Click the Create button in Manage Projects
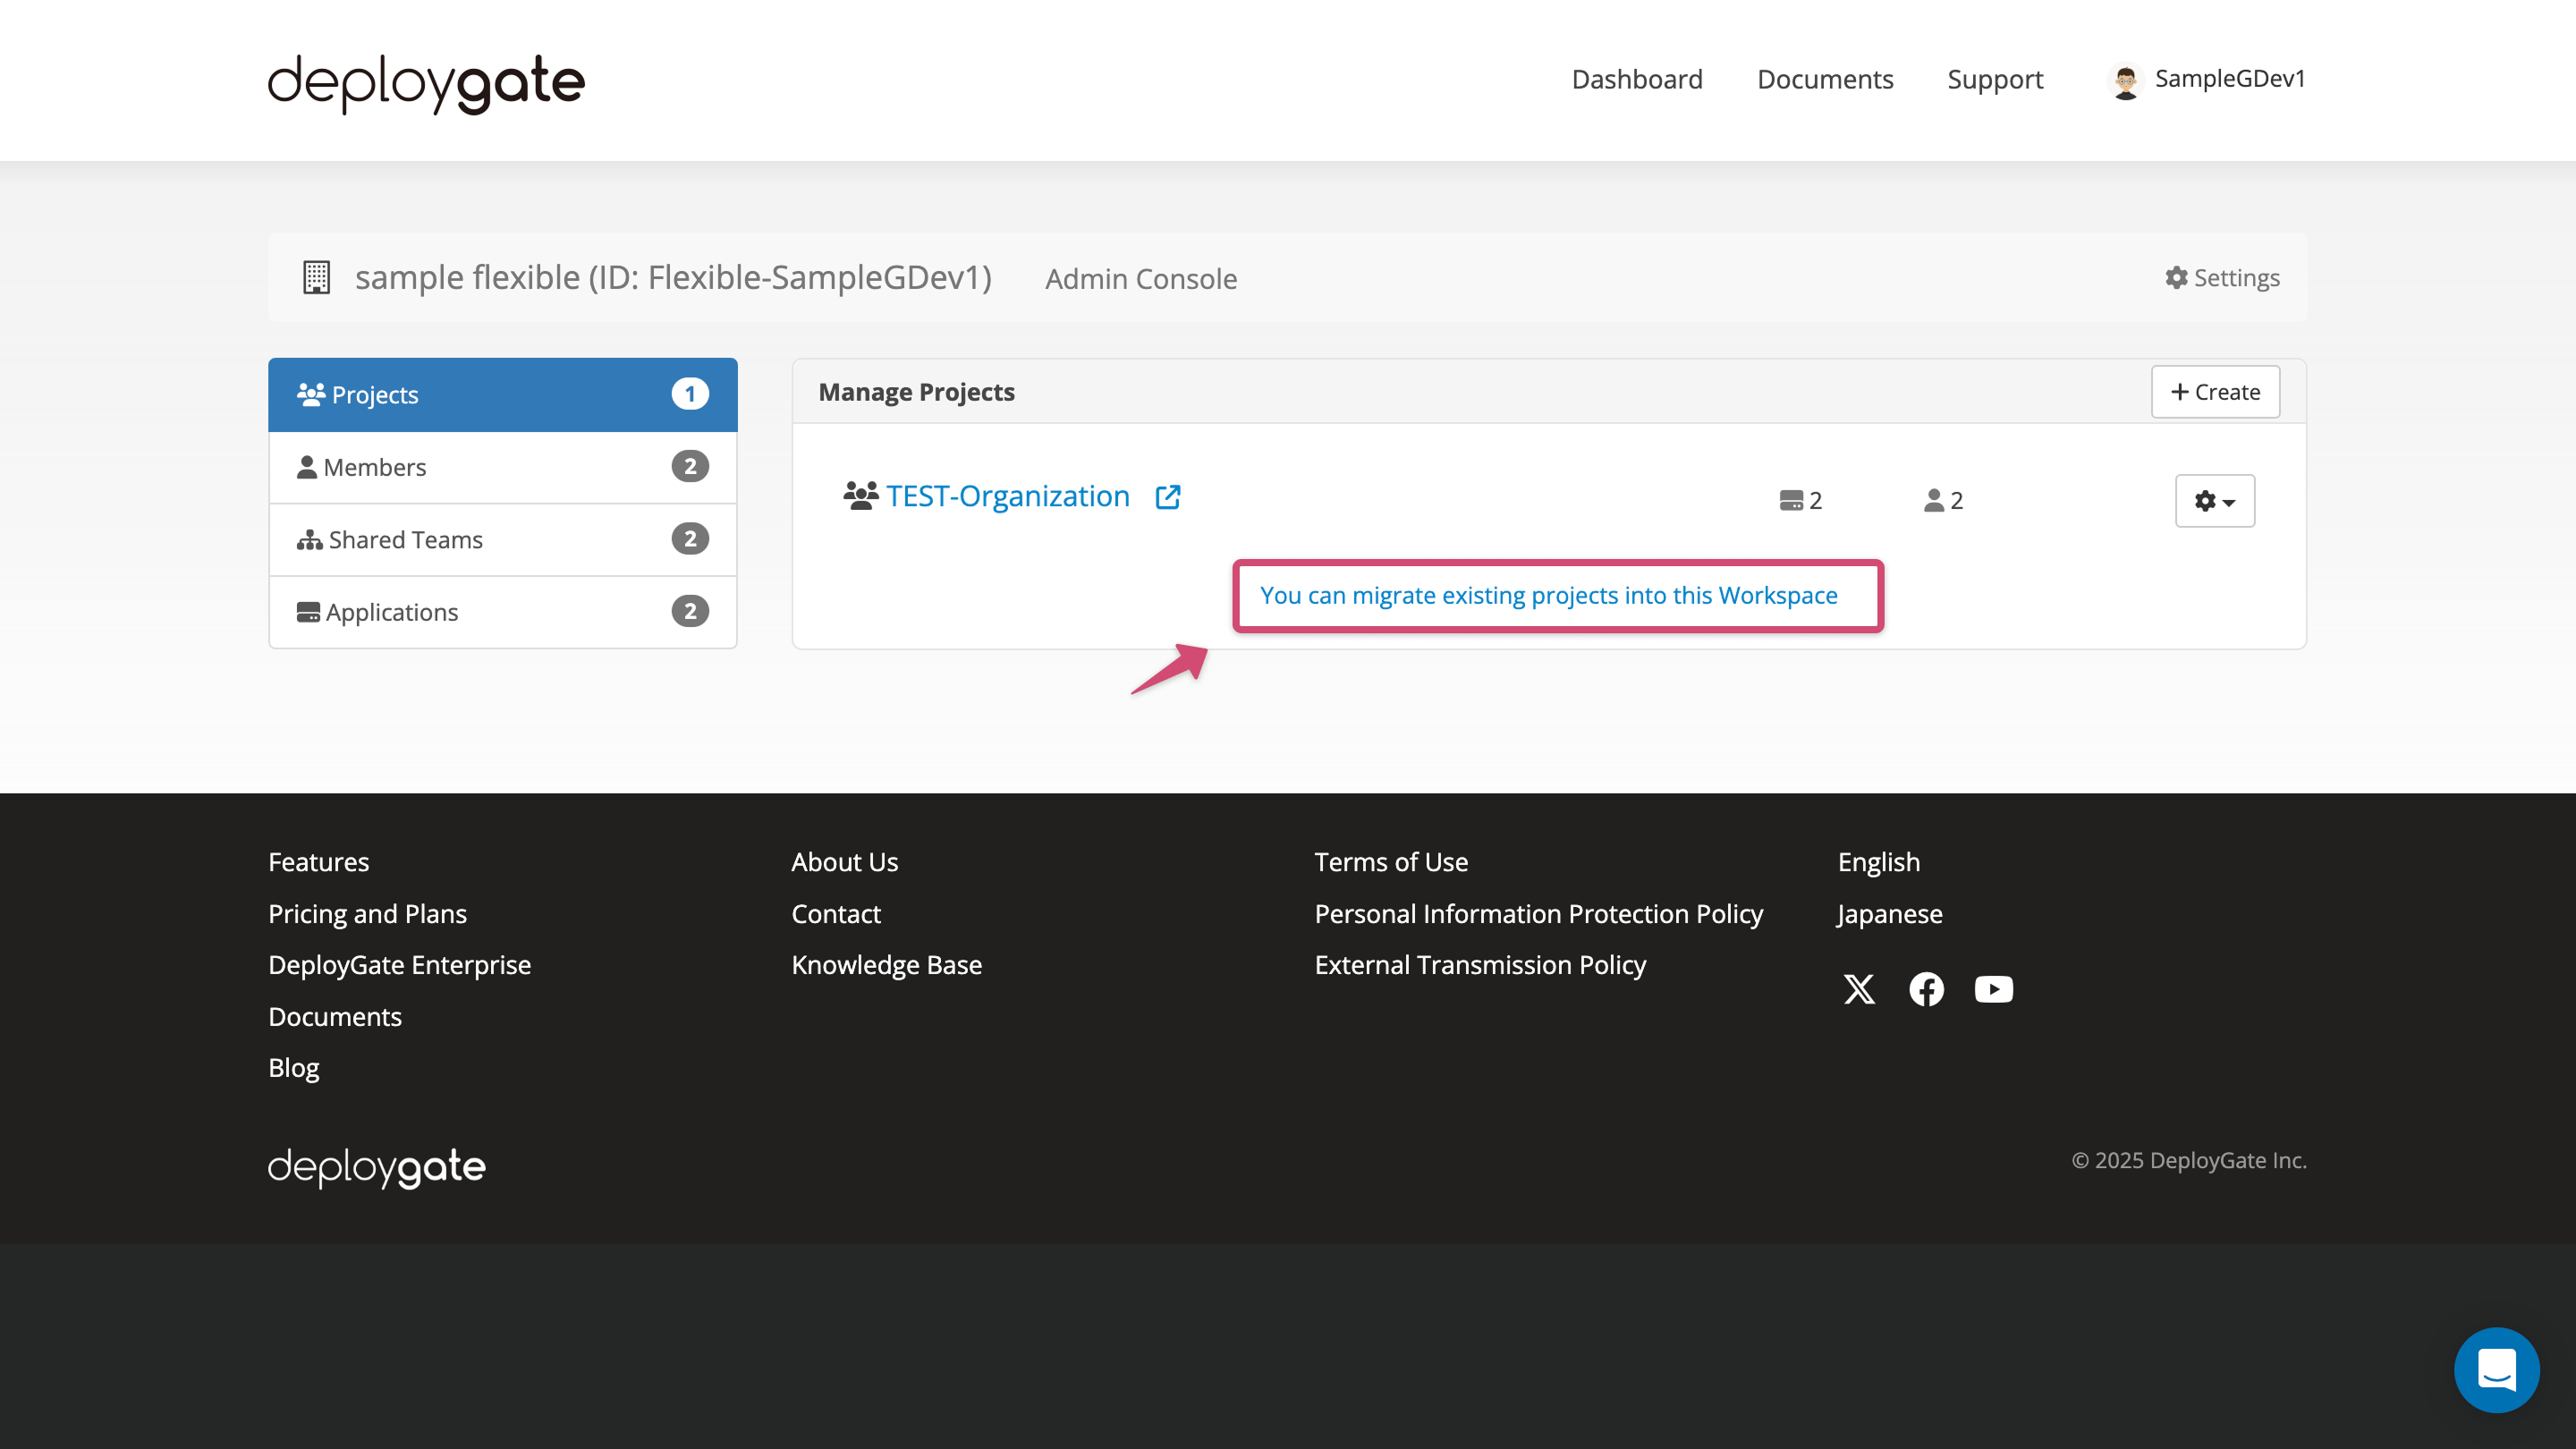Screen dimensions: 2576x1449 tap(2215, 392)
